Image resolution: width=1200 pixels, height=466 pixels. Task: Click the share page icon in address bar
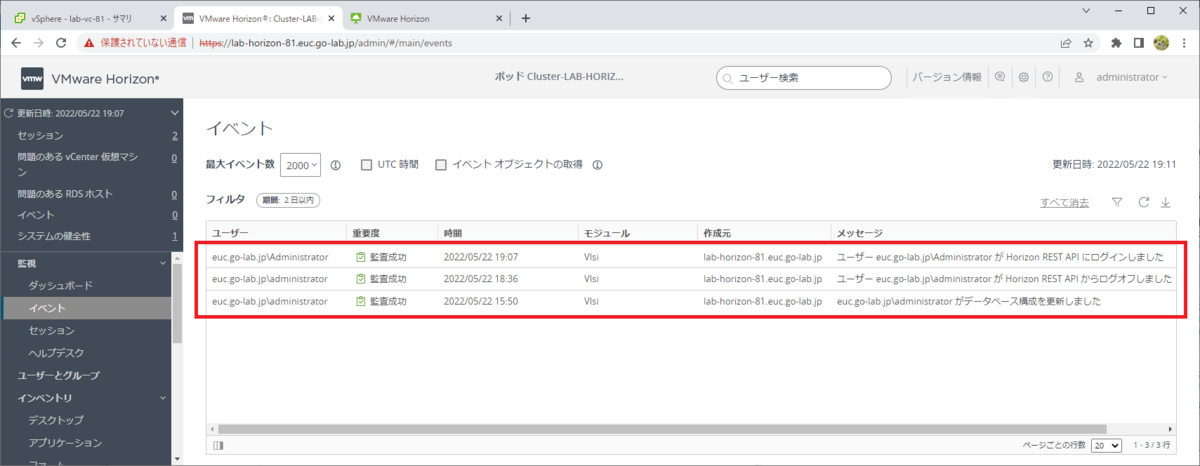[1066, 43]
